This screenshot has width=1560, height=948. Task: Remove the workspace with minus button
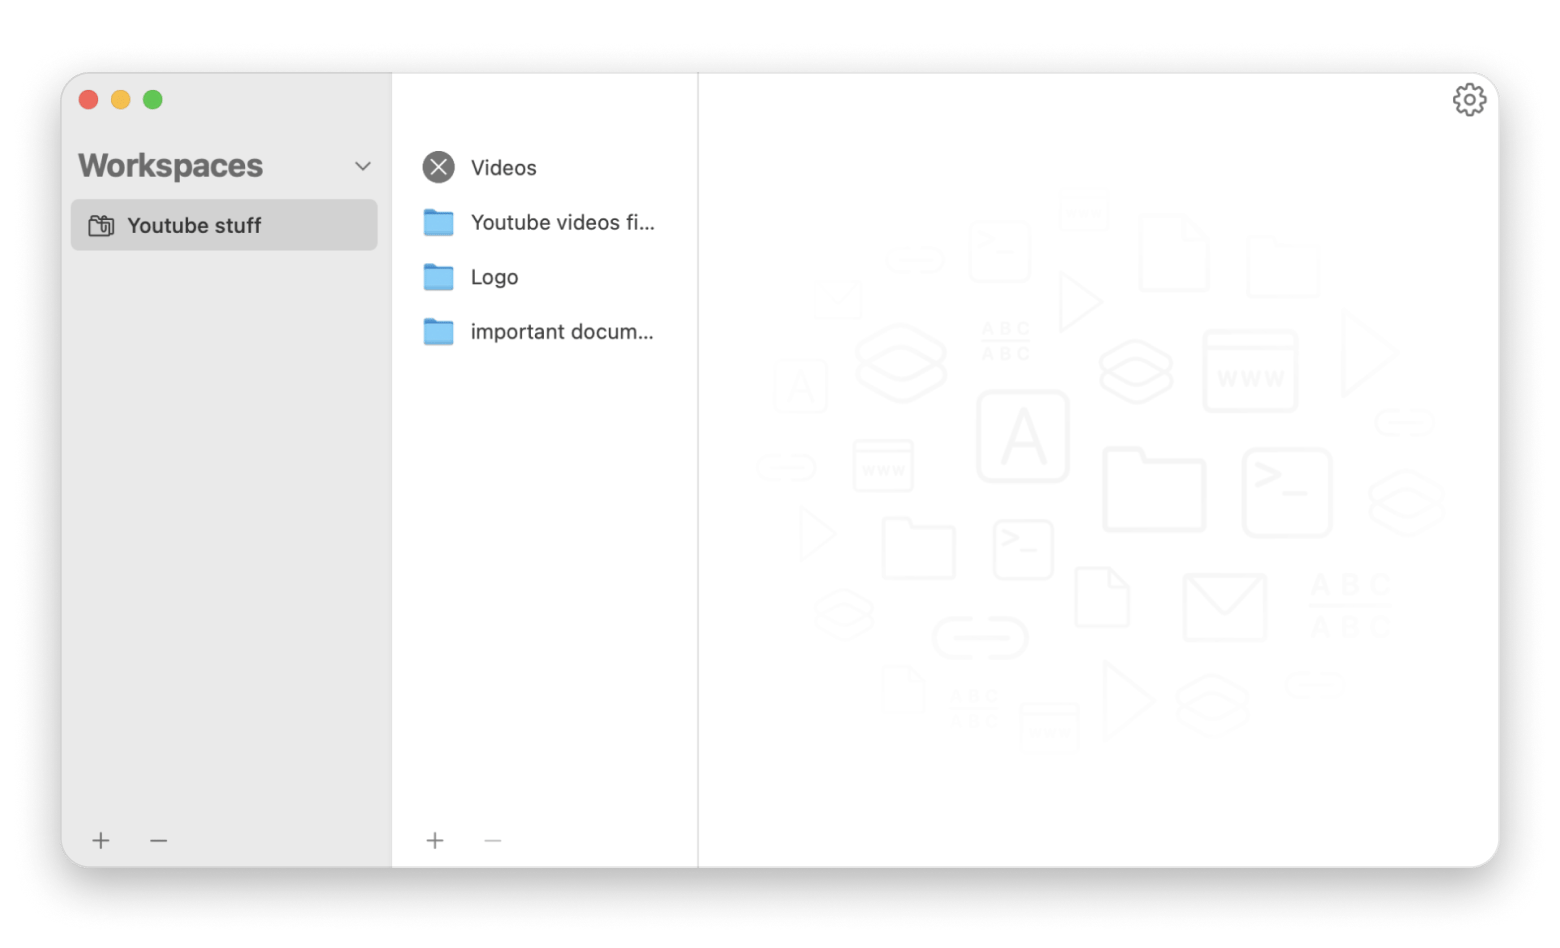(158, 841)
